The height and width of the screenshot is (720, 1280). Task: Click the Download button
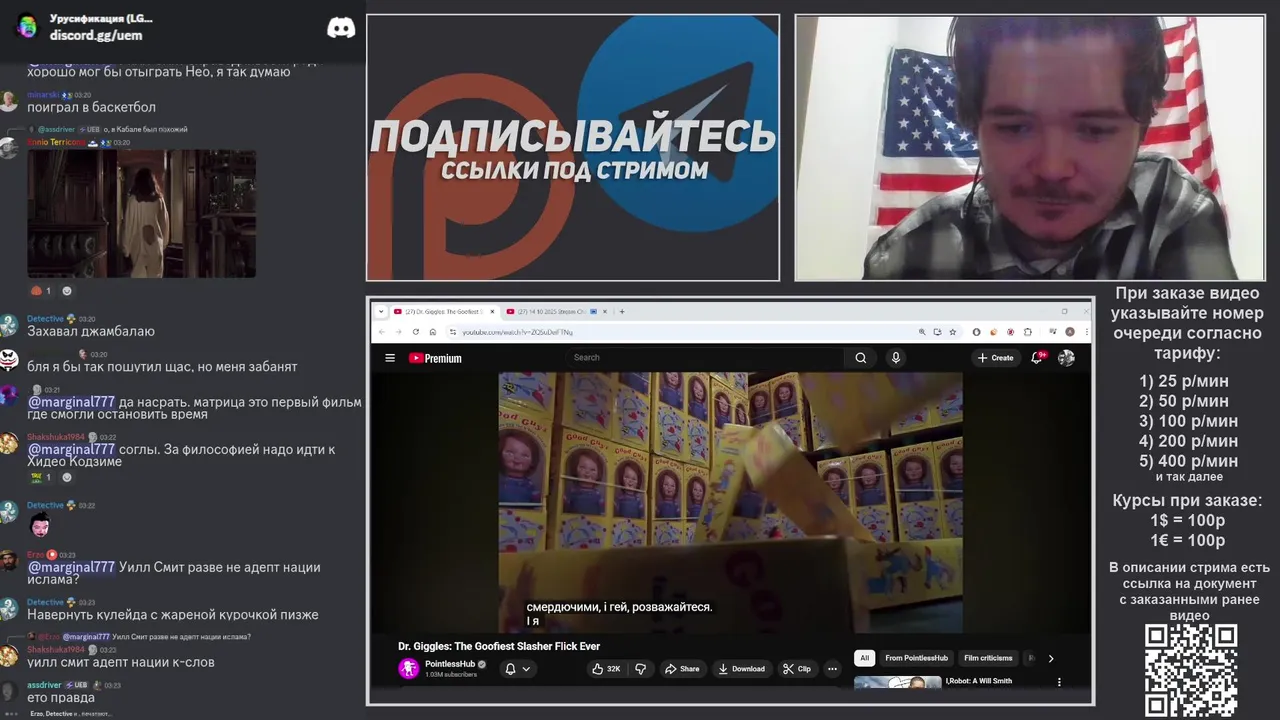click(x=741, y=669)
